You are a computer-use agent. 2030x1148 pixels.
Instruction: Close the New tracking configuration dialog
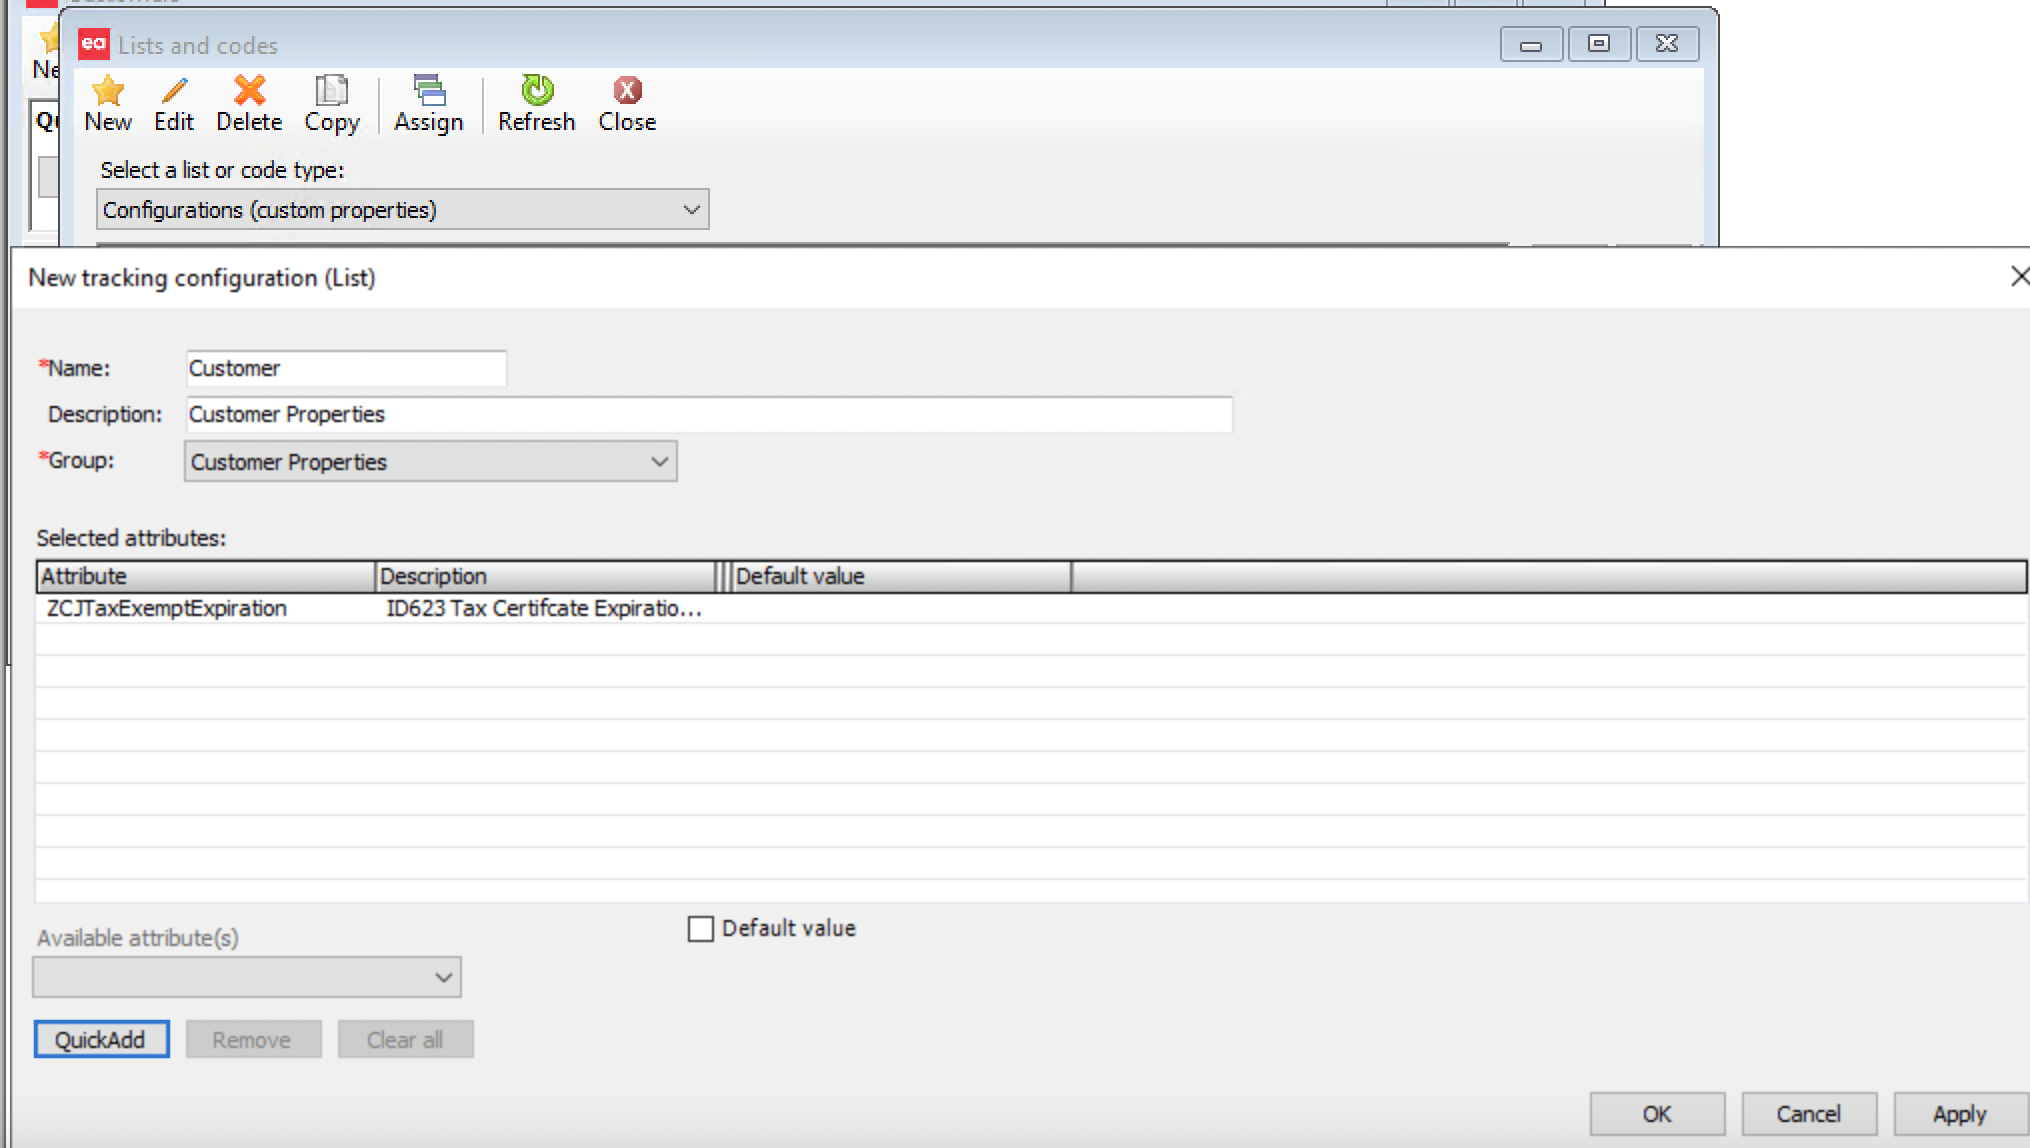pos(2019,277)
